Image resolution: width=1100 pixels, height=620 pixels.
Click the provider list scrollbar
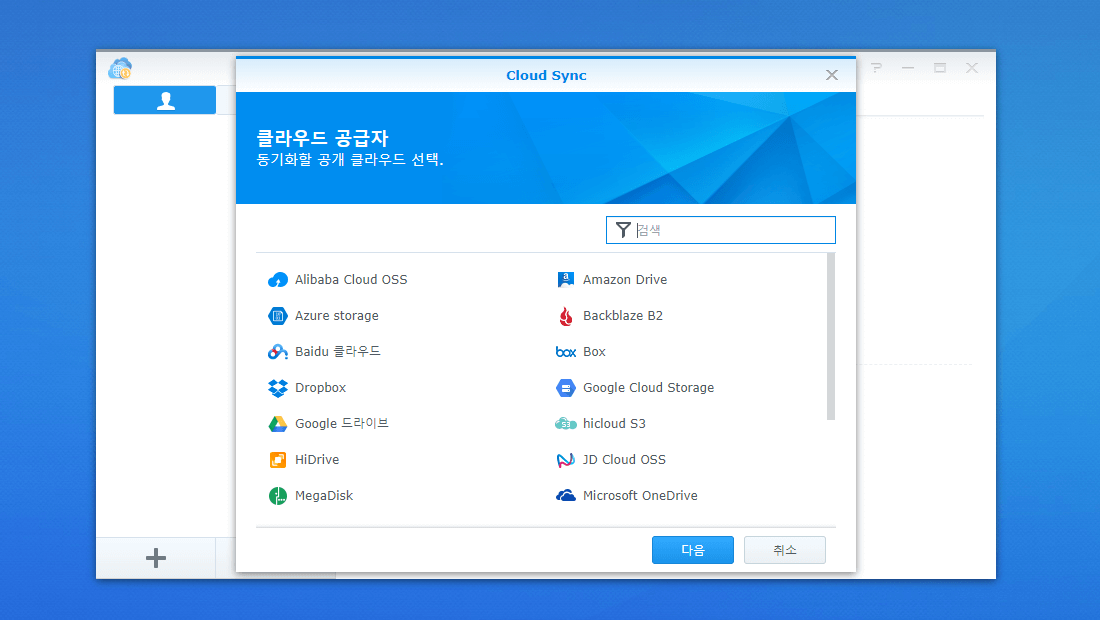click(x=831, y=337)
